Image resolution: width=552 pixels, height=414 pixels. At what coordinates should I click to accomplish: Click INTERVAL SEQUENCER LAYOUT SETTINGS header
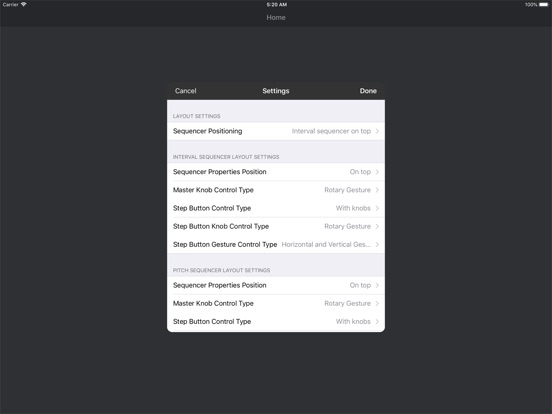click(x=226, y=157)
